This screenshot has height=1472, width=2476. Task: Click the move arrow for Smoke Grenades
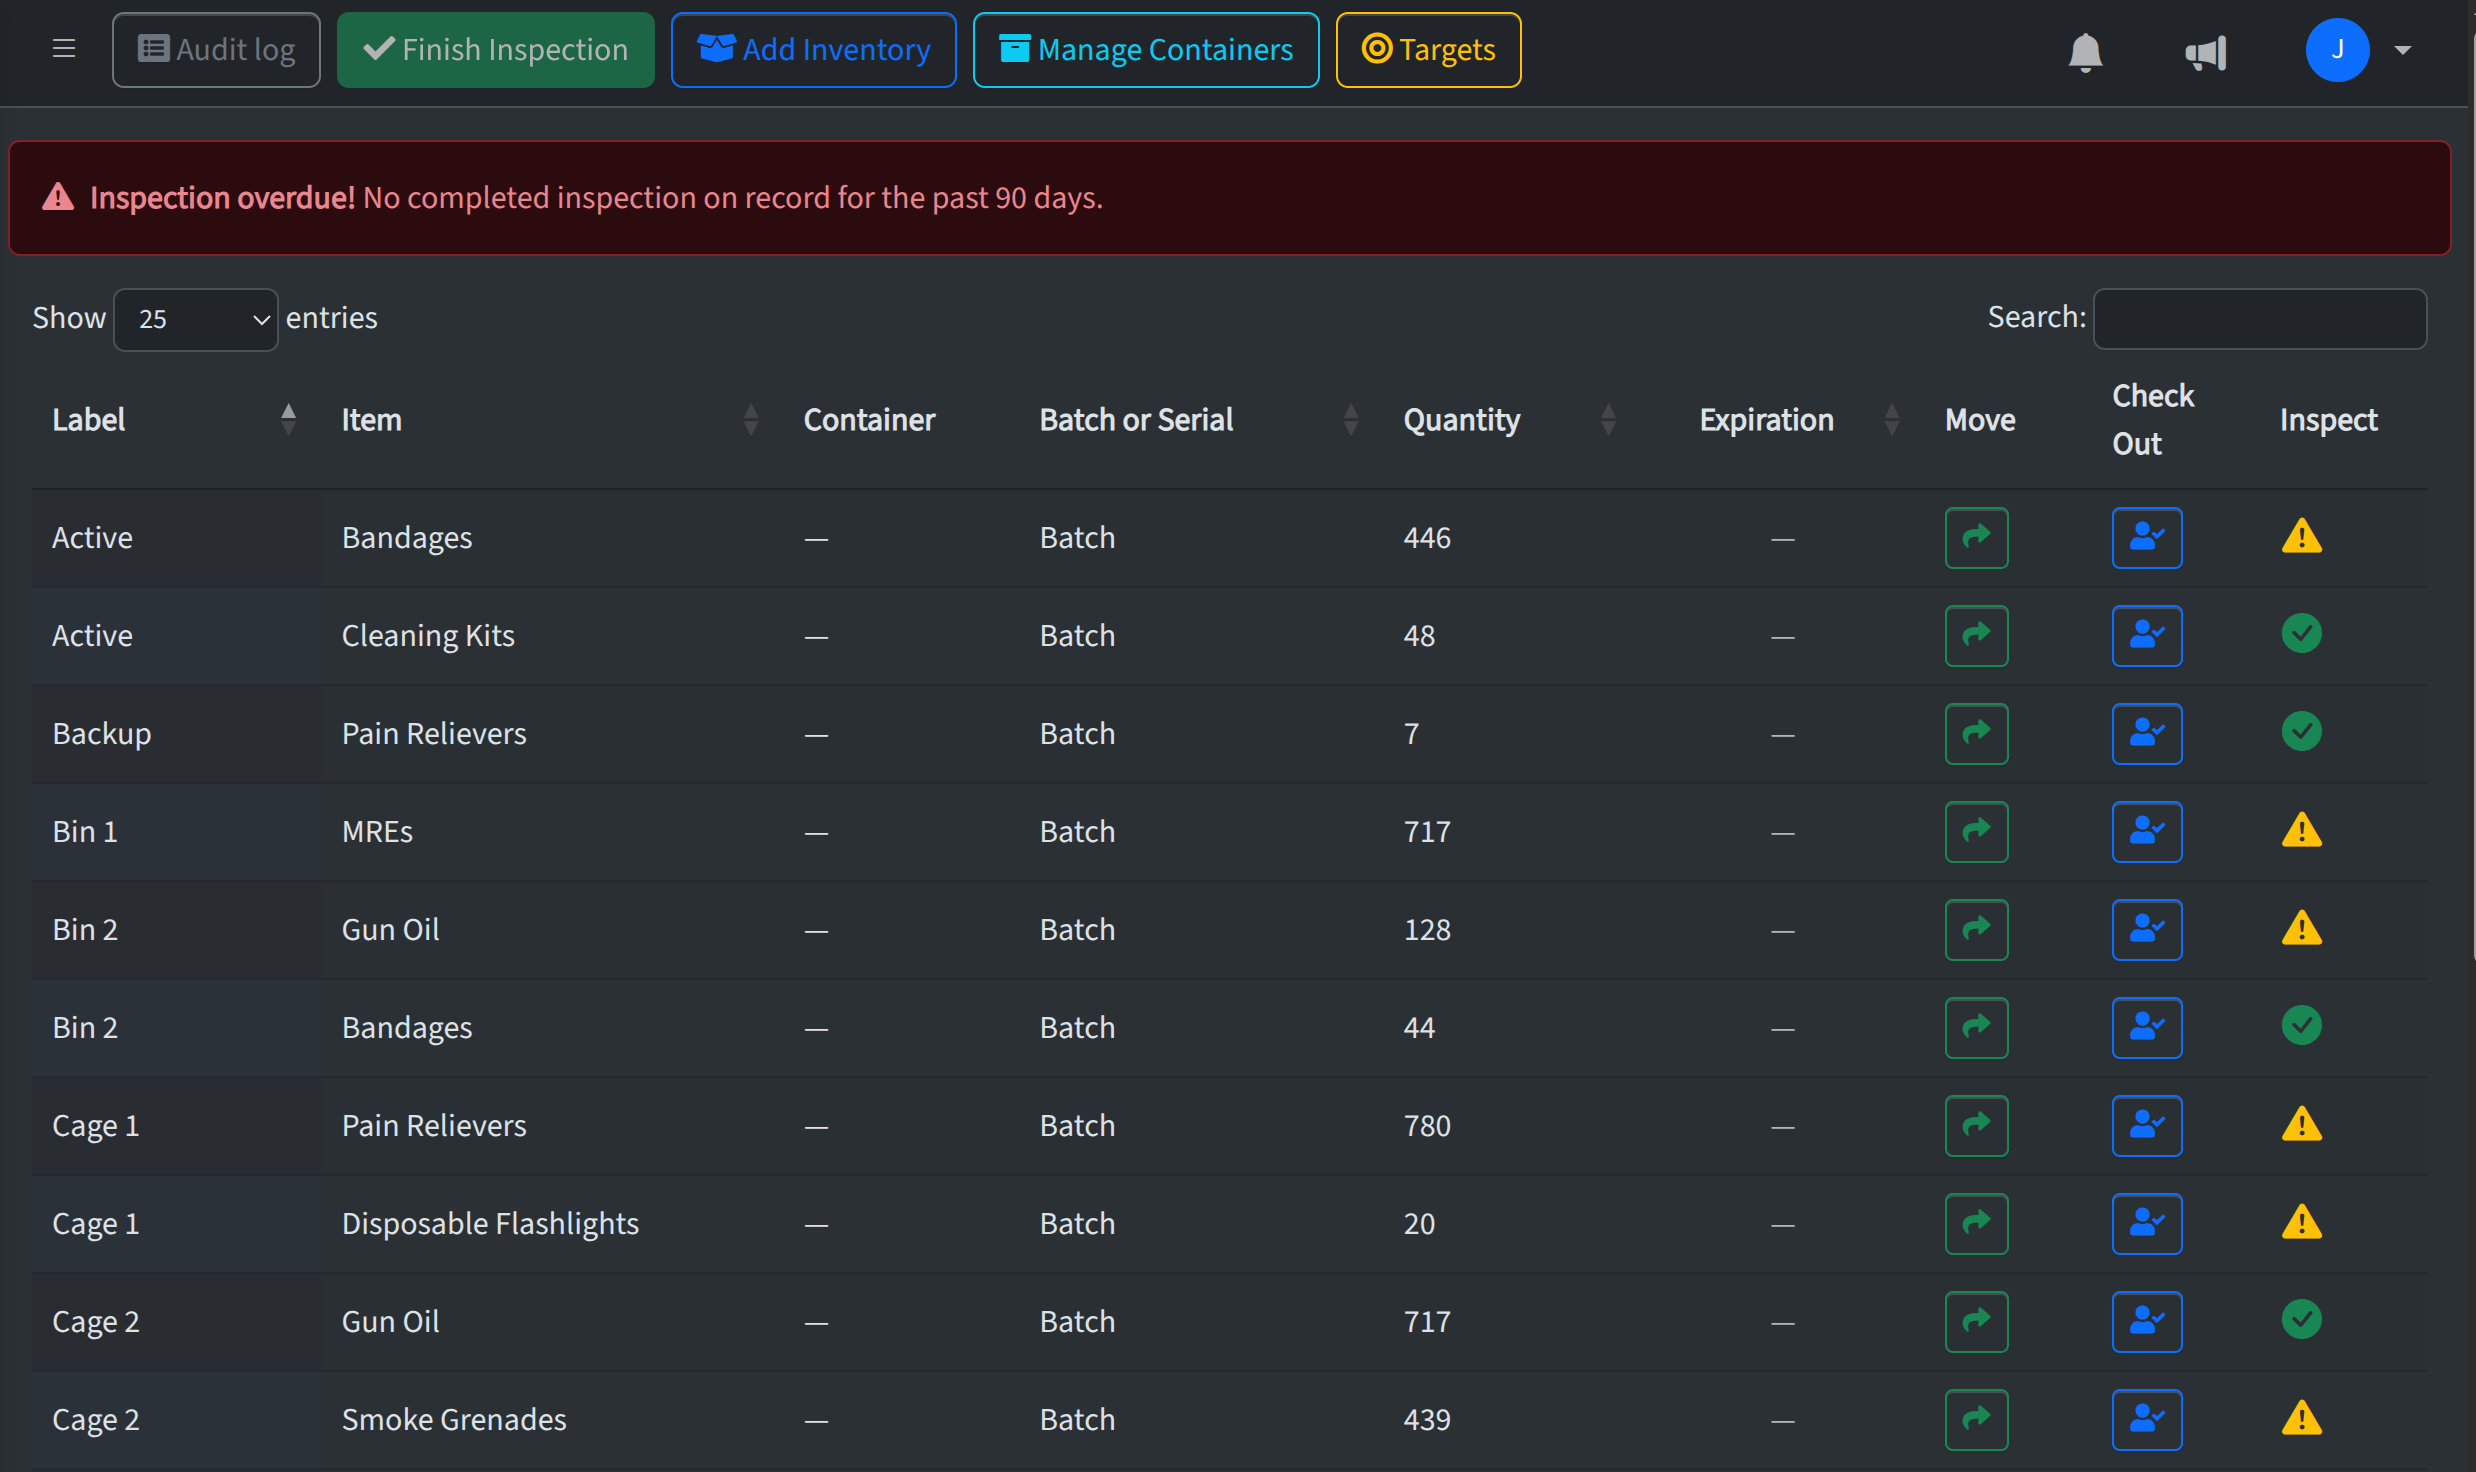coord(1976,1419)
